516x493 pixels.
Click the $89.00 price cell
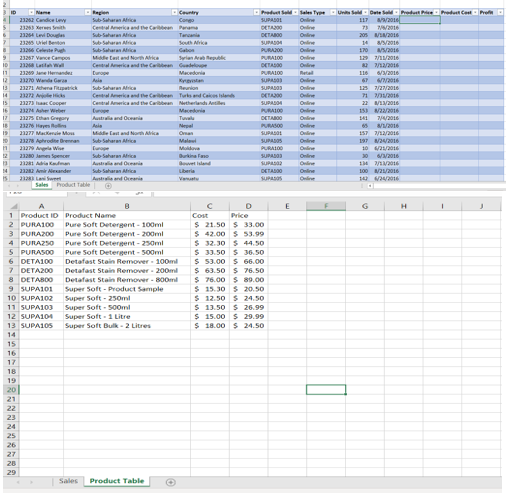[248, 280]
